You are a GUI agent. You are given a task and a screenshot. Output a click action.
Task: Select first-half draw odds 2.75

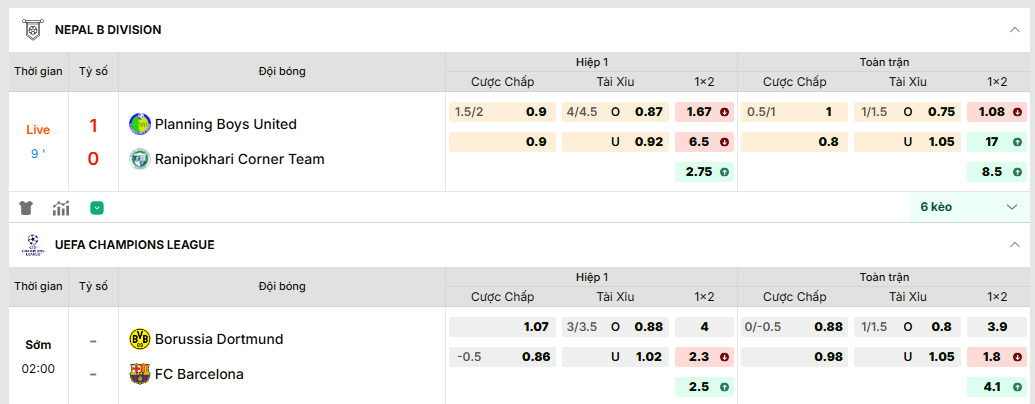click(705, 172)
